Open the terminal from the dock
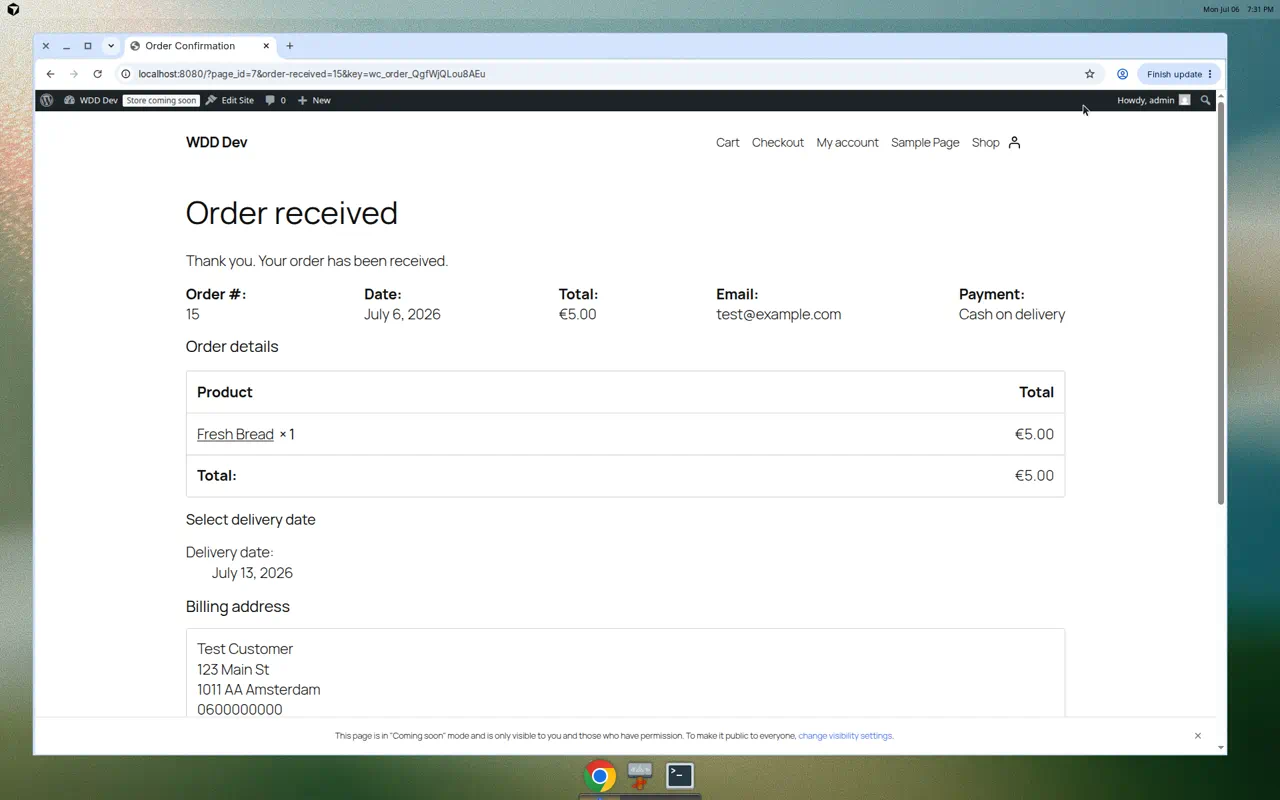 click(680, 775)
